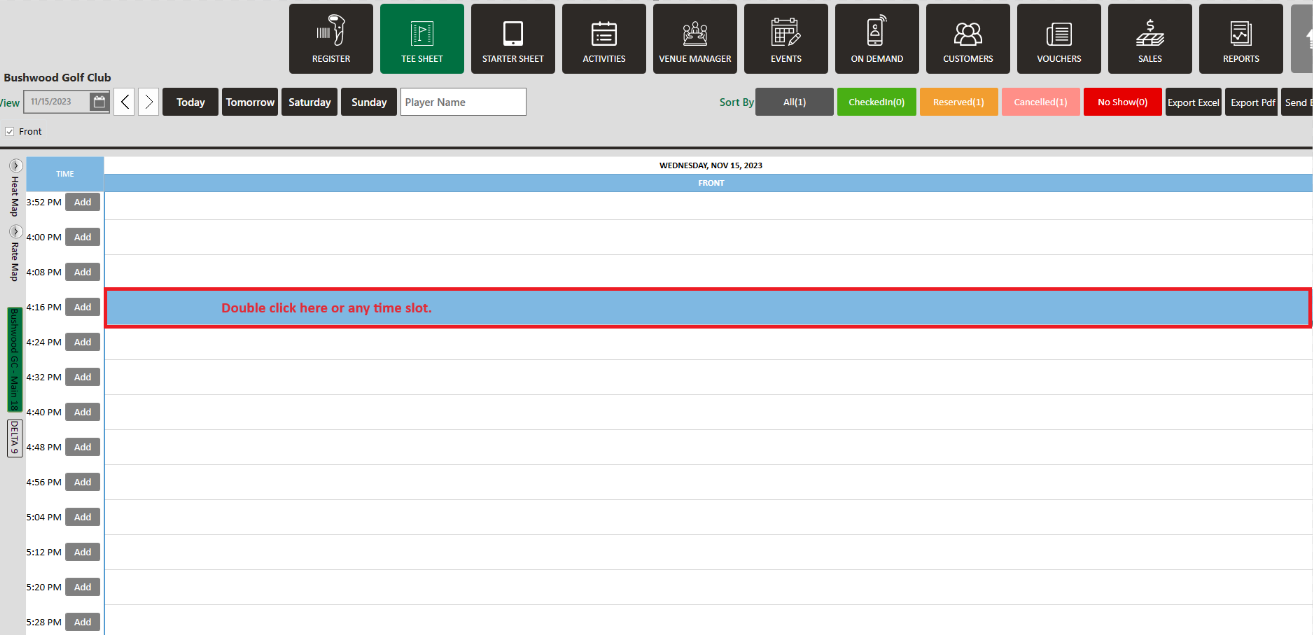Add a booking at 5:04 PM
This screenshot has height=635, width=1313.
pos(82,517)
